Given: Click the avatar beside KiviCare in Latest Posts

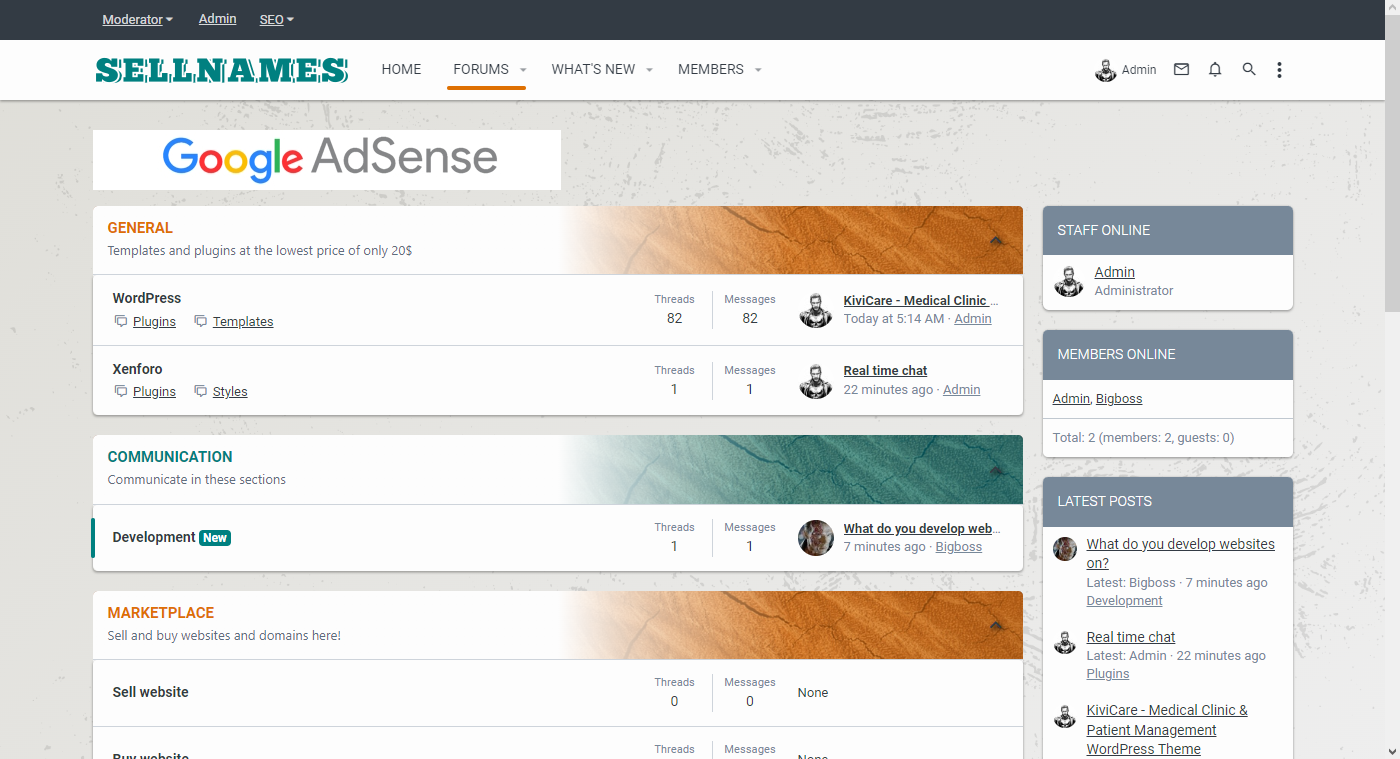Looking at the screenshot, I should 1065,714.
